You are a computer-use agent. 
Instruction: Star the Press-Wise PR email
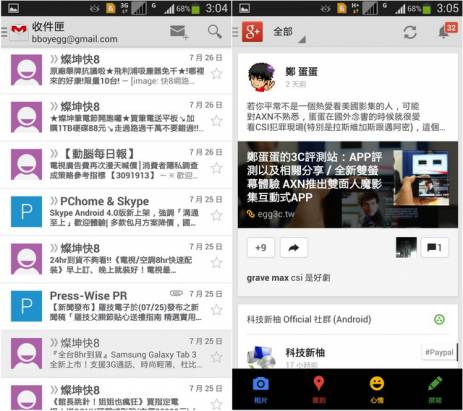point(217,310)
